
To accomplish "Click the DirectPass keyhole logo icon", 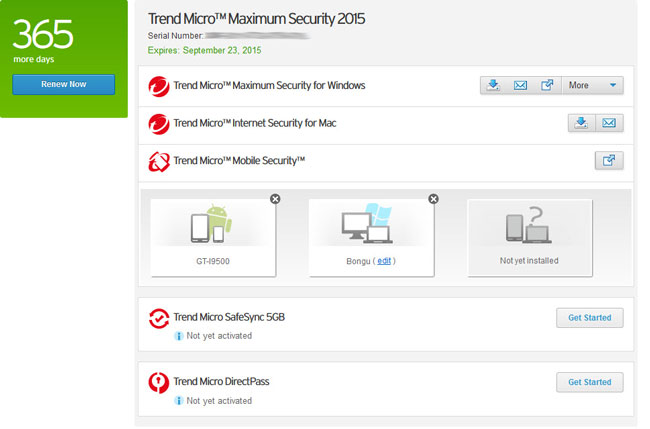I will click(159, 383).
